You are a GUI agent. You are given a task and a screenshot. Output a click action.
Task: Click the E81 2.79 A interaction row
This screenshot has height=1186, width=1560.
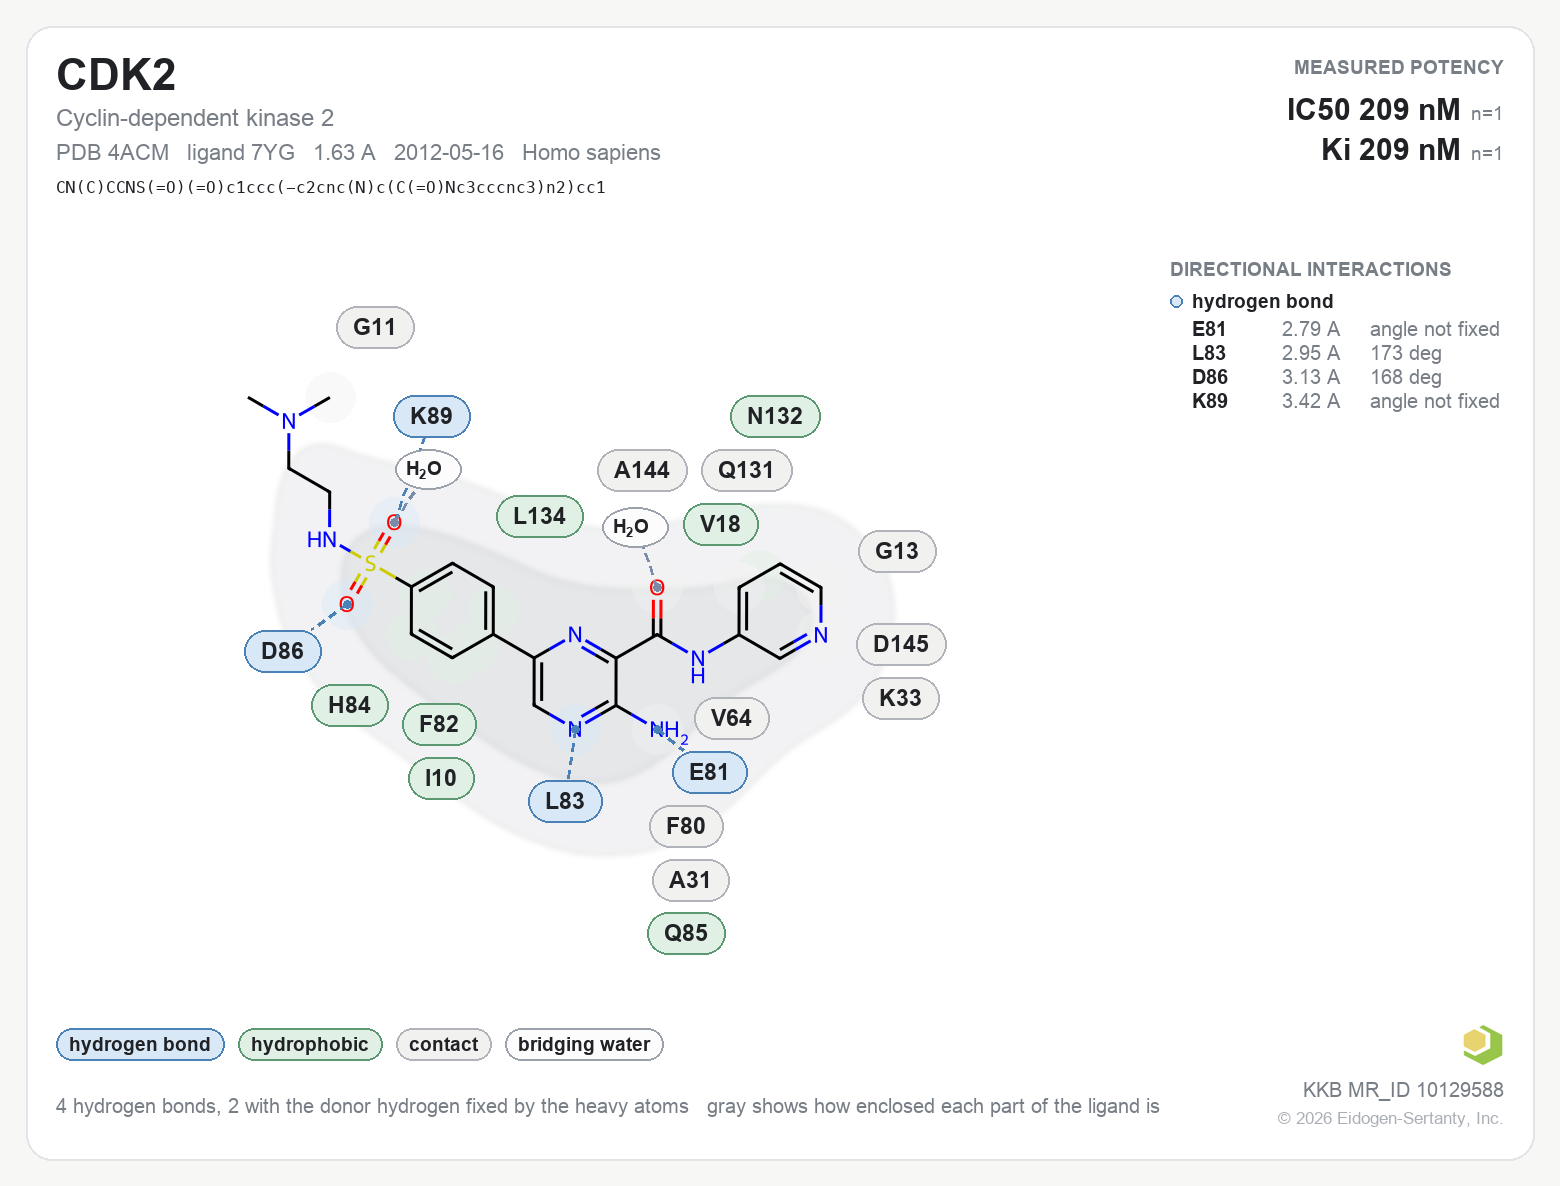pyautogui.click(x=1345, y=329)
